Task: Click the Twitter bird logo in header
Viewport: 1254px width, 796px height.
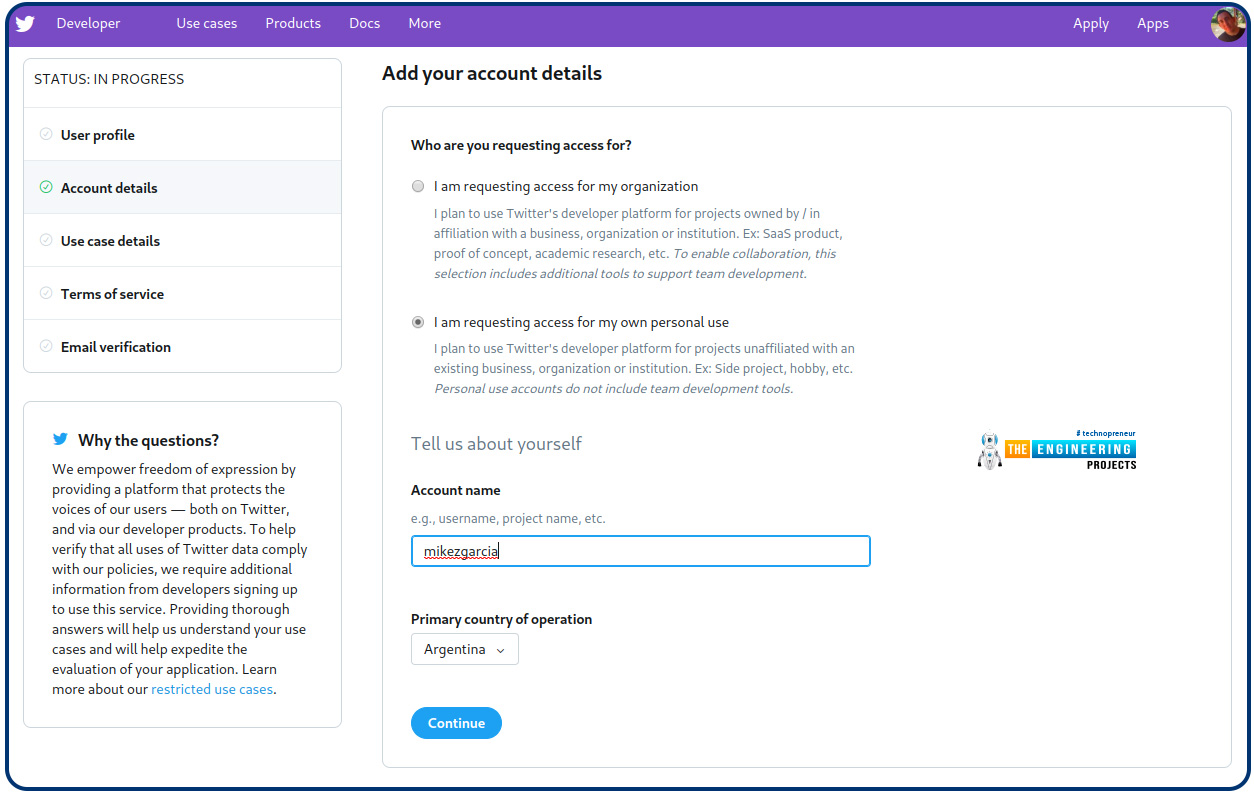Action: [x=25, y=24]
